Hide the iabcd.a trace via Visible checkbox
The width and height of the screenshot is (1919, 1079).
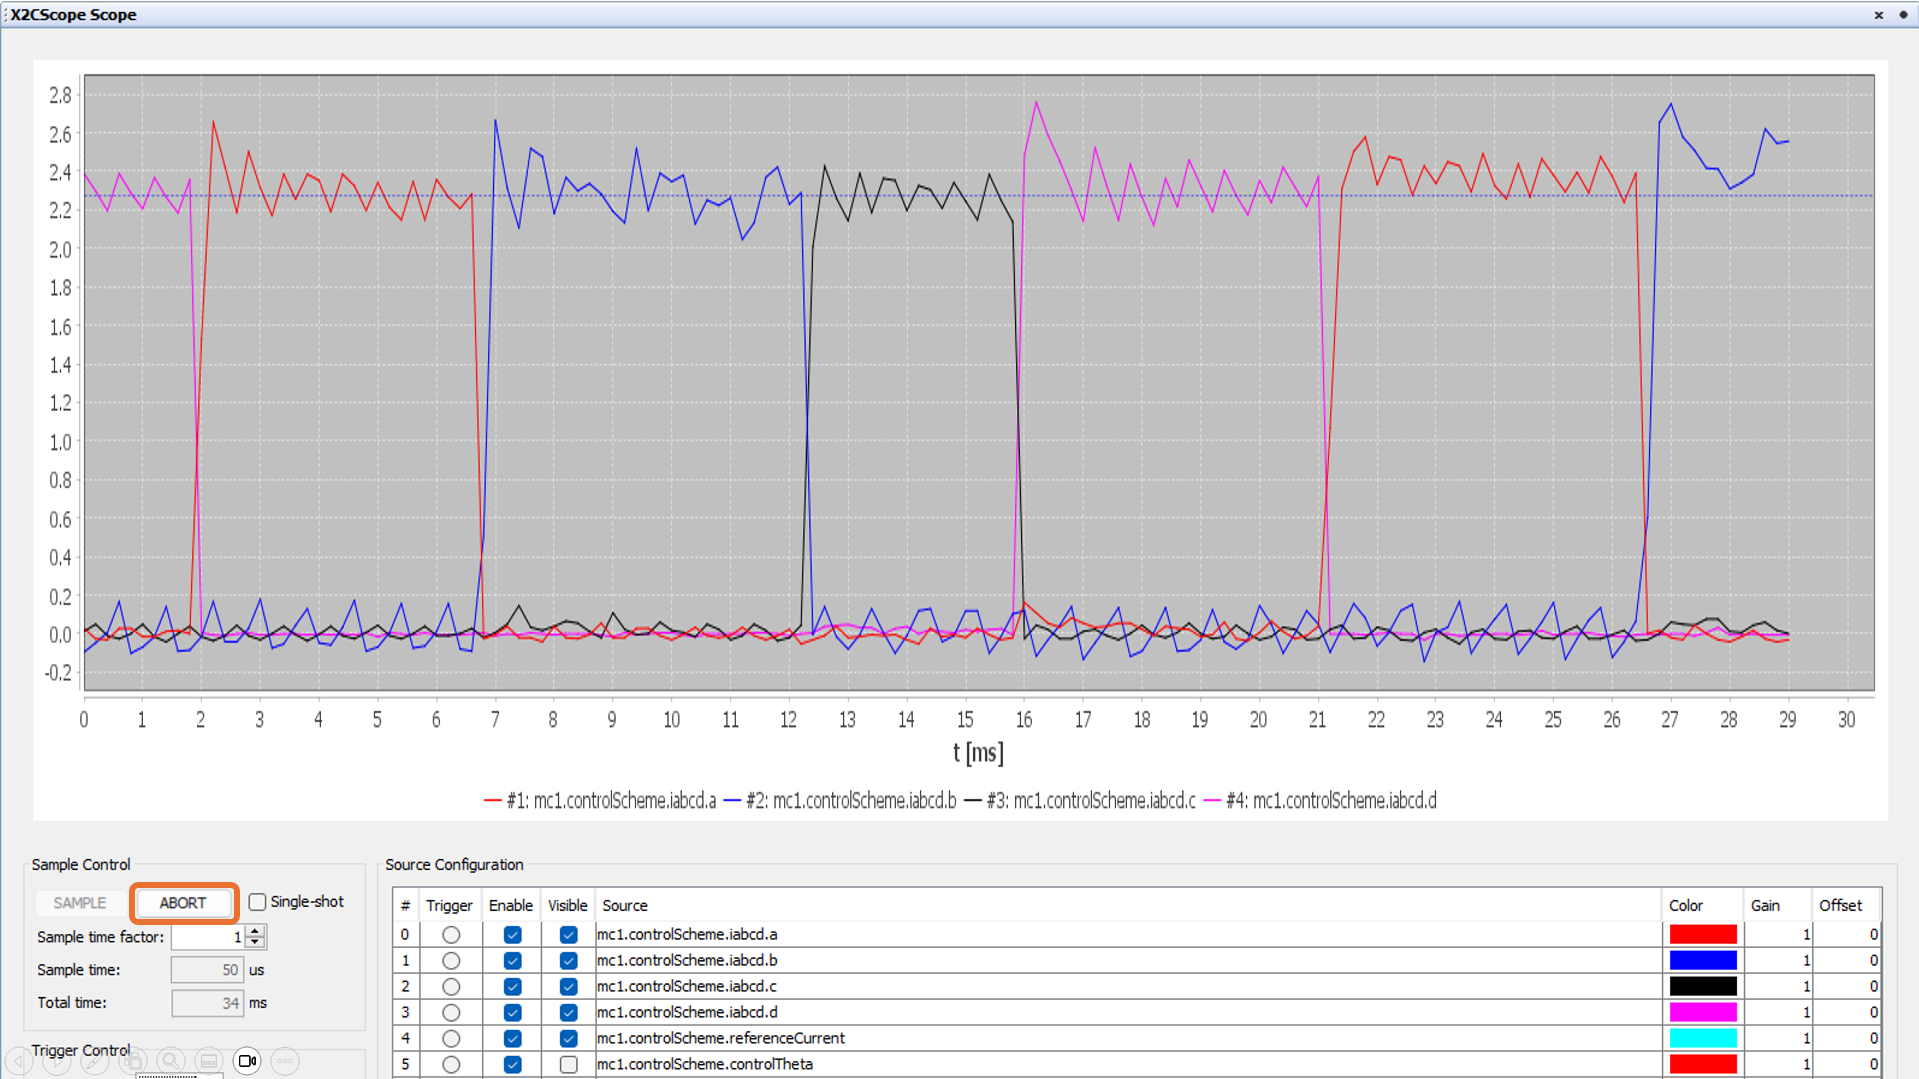click(x=568, y=935)
